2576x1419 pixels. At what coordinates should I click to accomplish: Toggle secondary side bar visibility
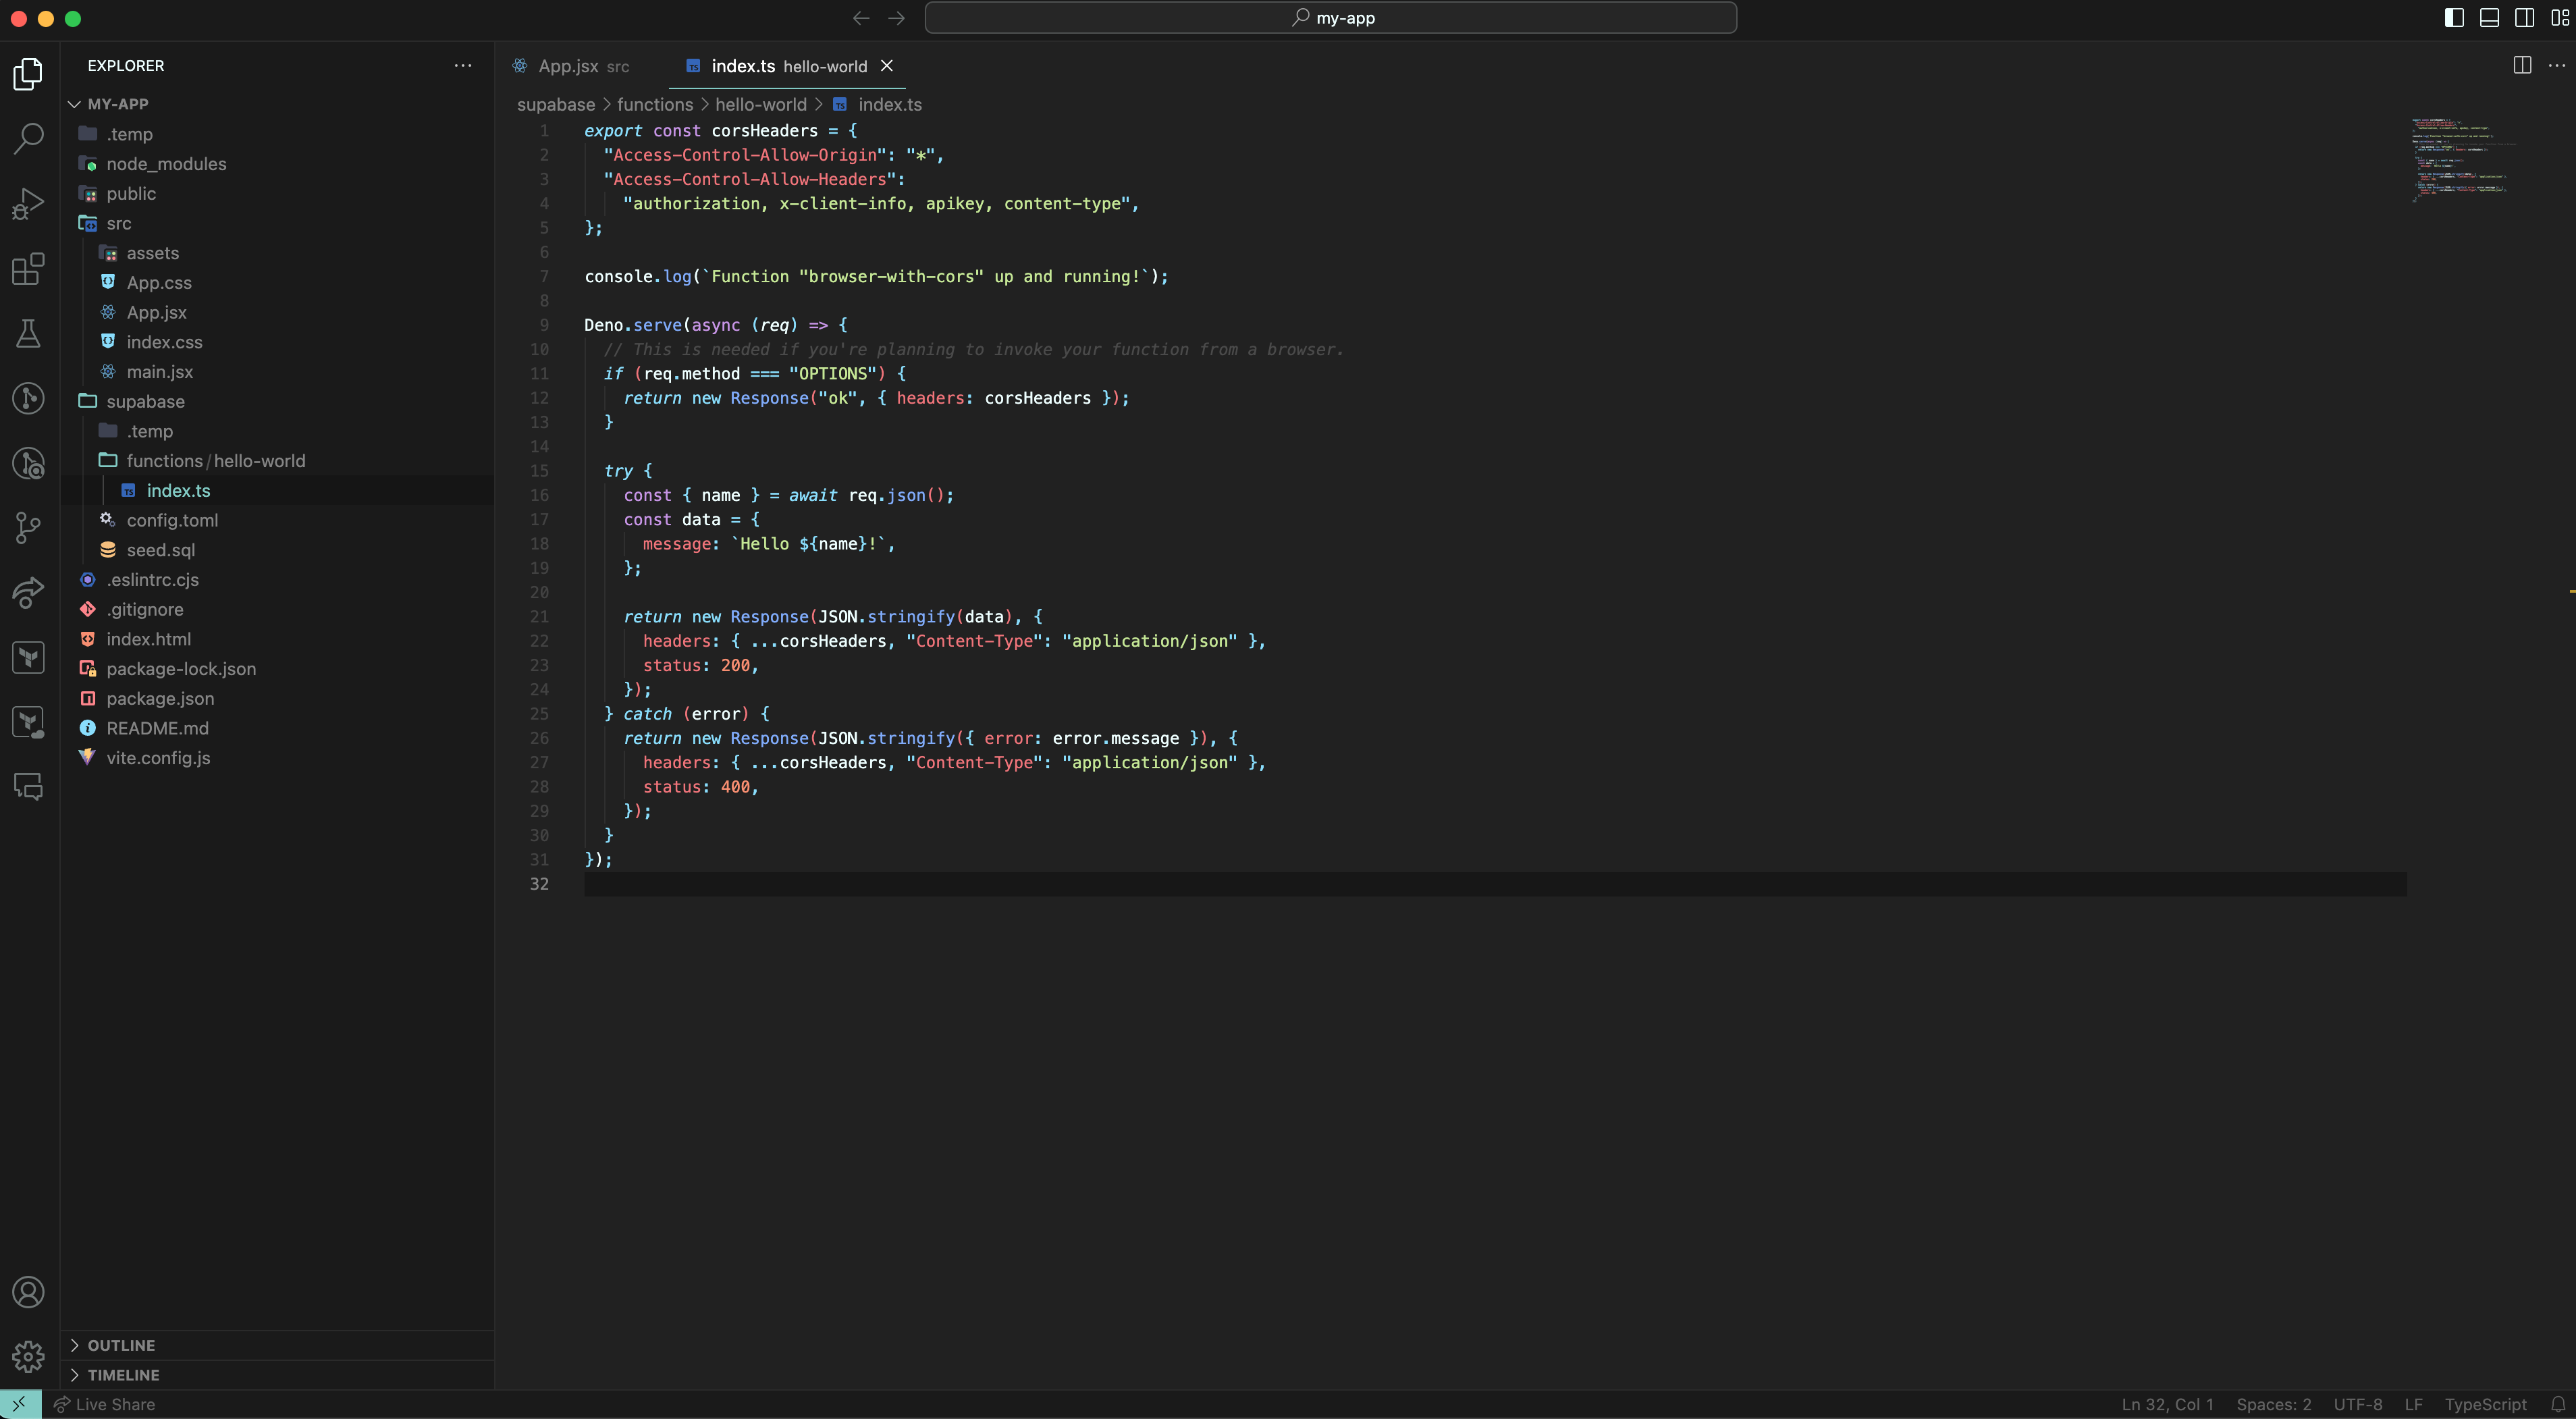tap(2524, 18)
